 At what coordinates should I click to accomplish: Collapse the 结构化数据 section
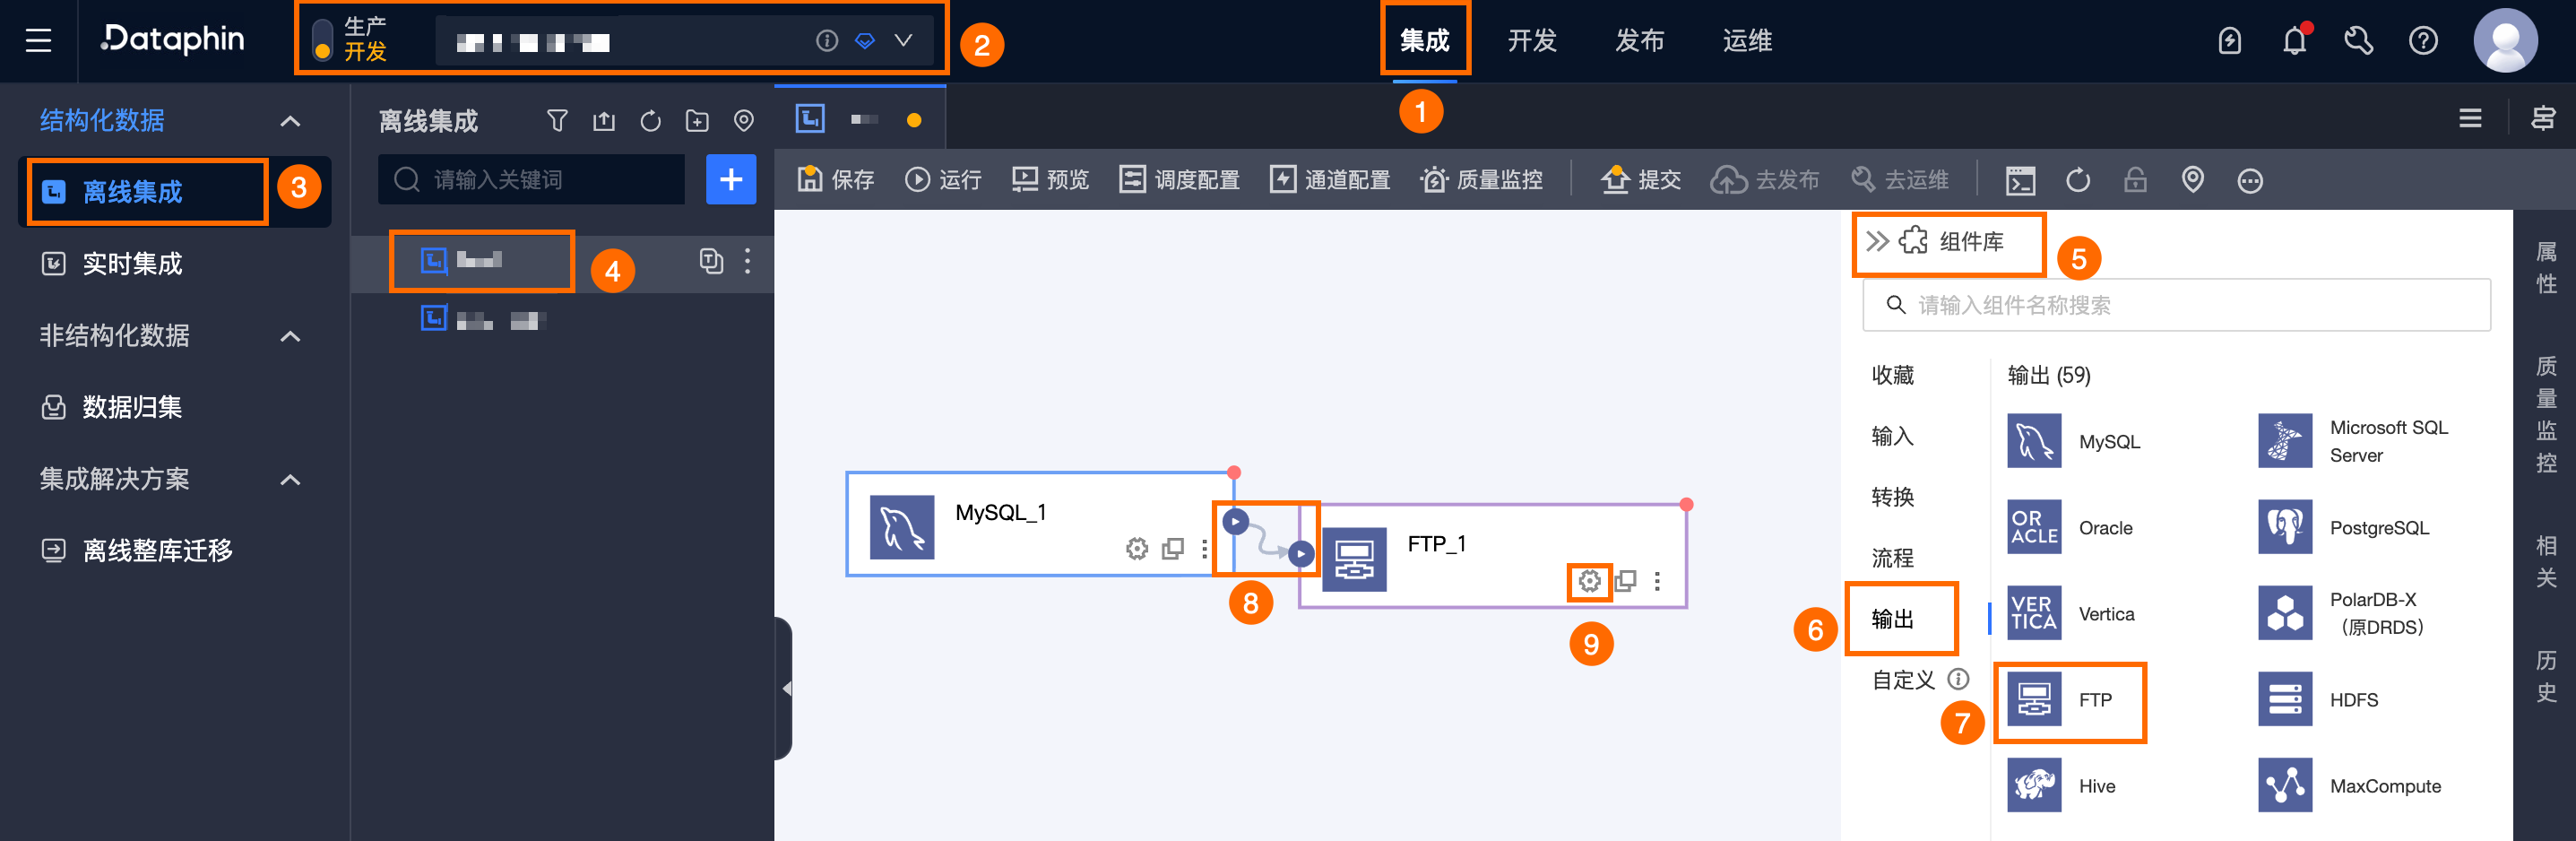click(290, 121)
